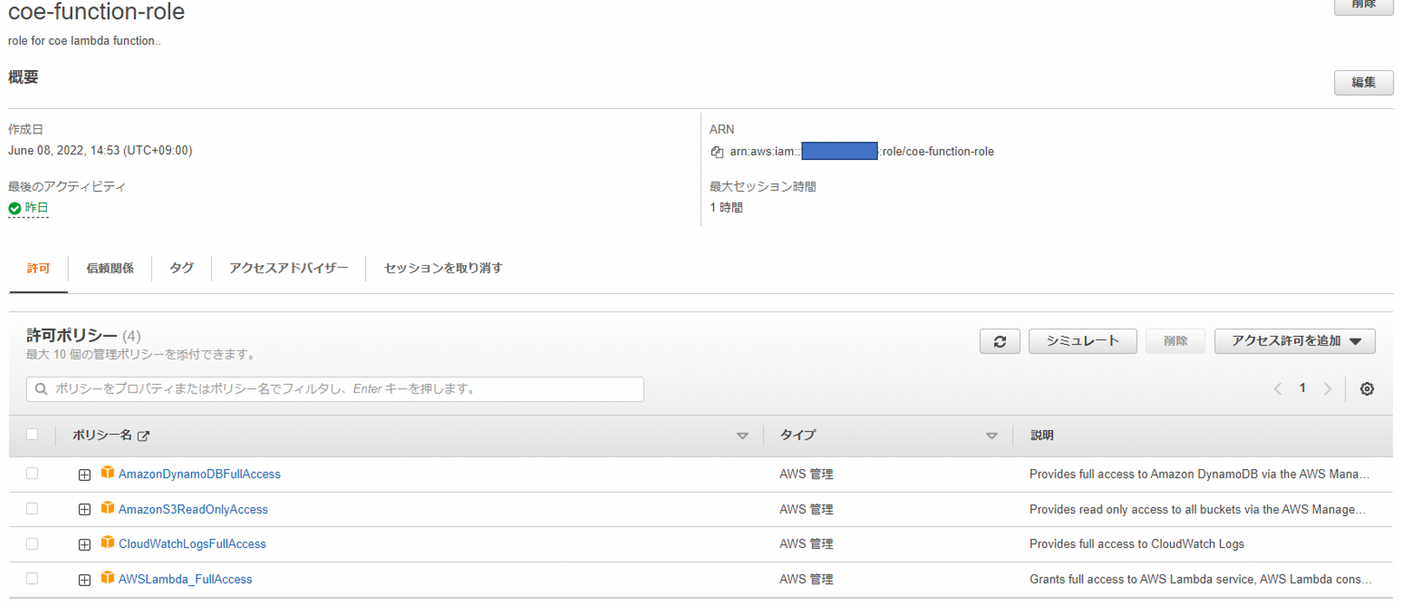This screenshot has height=610, width=1412.
Task: Click the シミュレート button
Action: (1082, 341)
